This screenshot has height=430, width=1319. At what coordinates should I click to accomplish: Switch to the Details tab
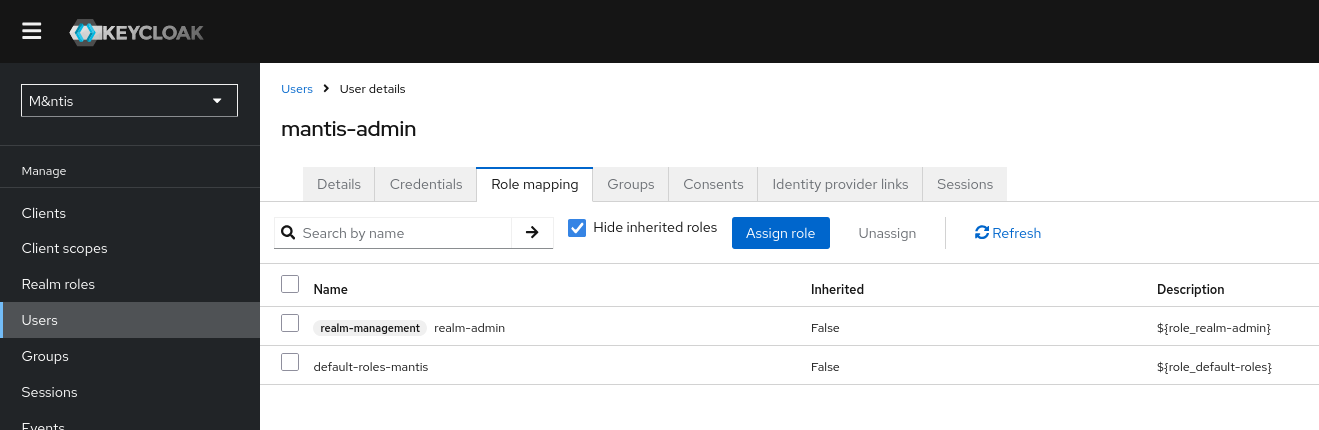[339, 184]
